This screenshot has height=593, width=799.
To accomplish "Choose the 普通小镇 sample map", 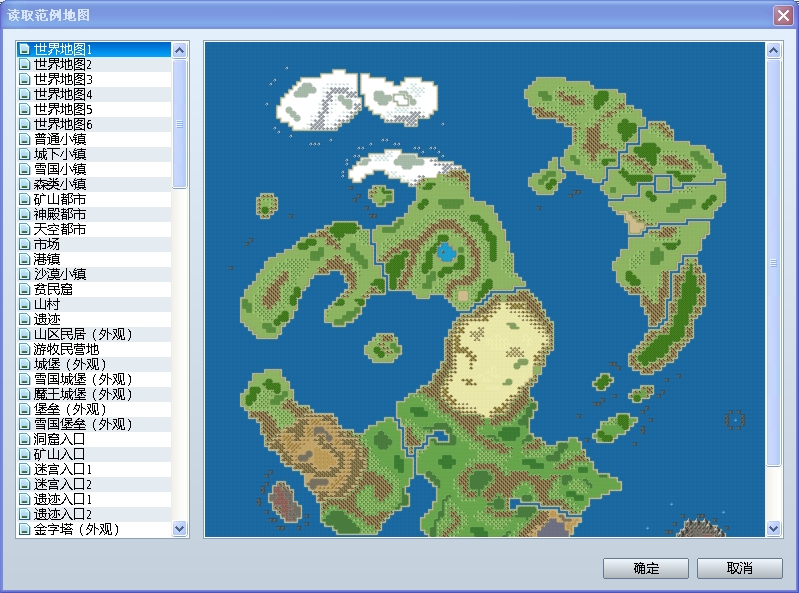I will [94, 139].
